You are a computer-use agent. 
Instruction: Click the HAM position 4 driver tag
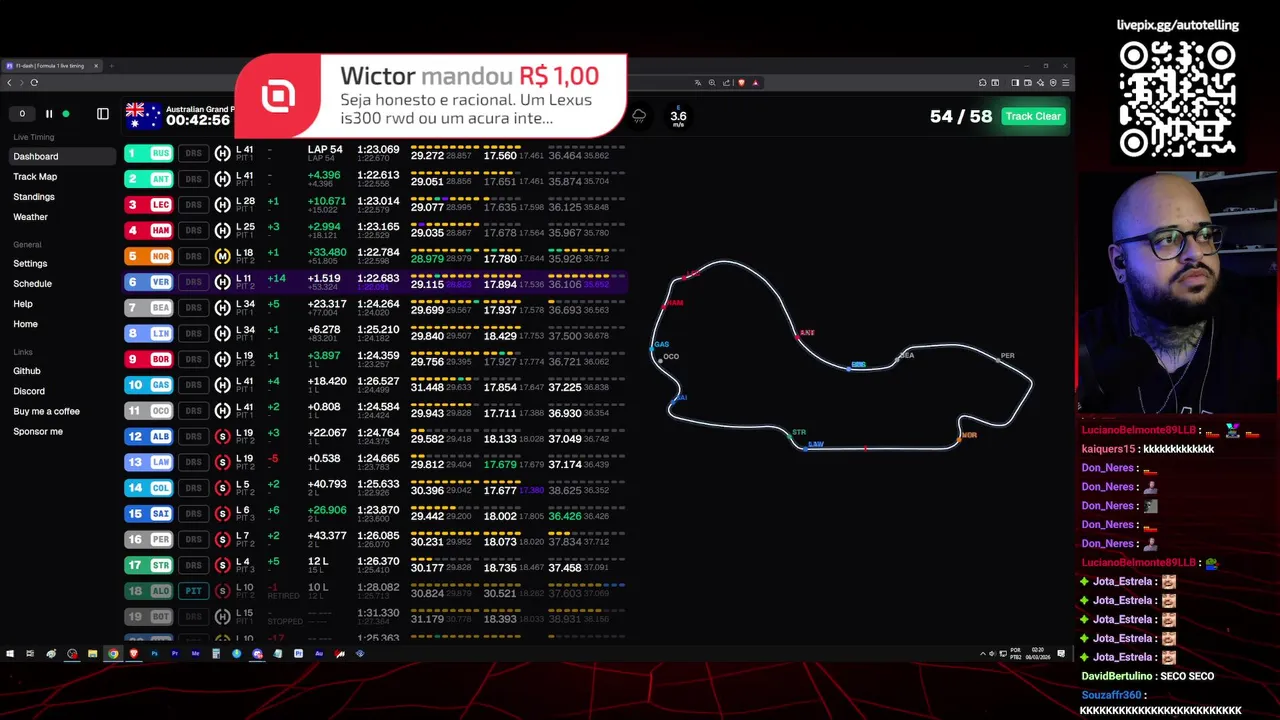tap(149, 230)
